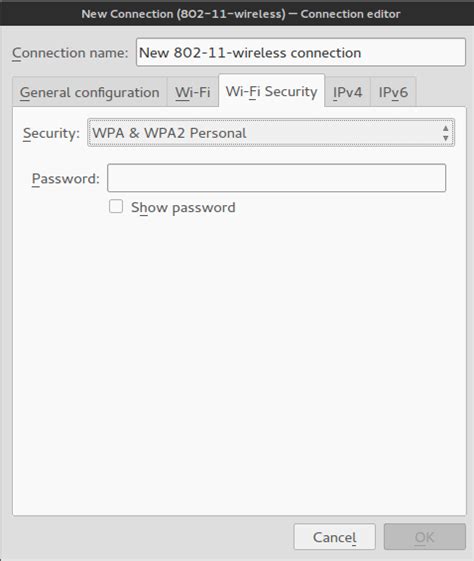Image resolution: width=474 pixels, height=561 pixels.
Task: Select the Wi-Fi Security tab
Action: pos(272,91)
